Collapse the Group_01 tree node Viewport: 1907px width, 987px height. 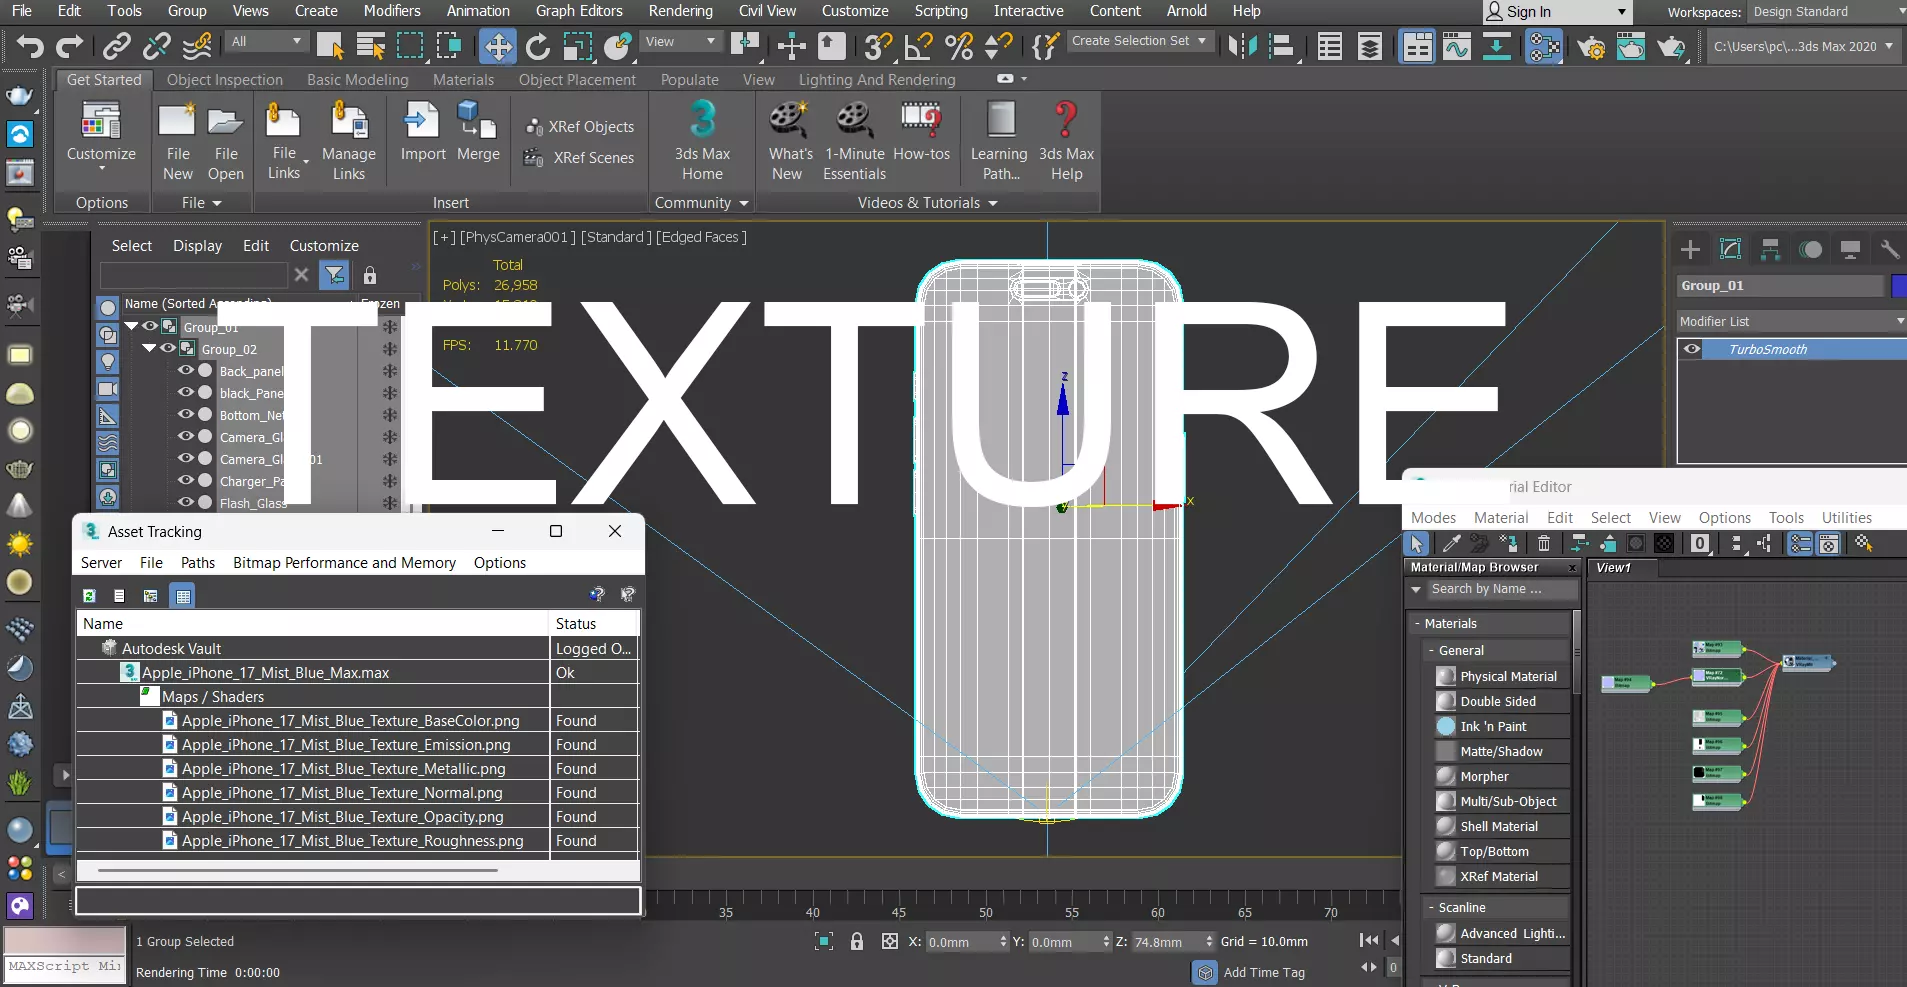click(x=131, y=326)
